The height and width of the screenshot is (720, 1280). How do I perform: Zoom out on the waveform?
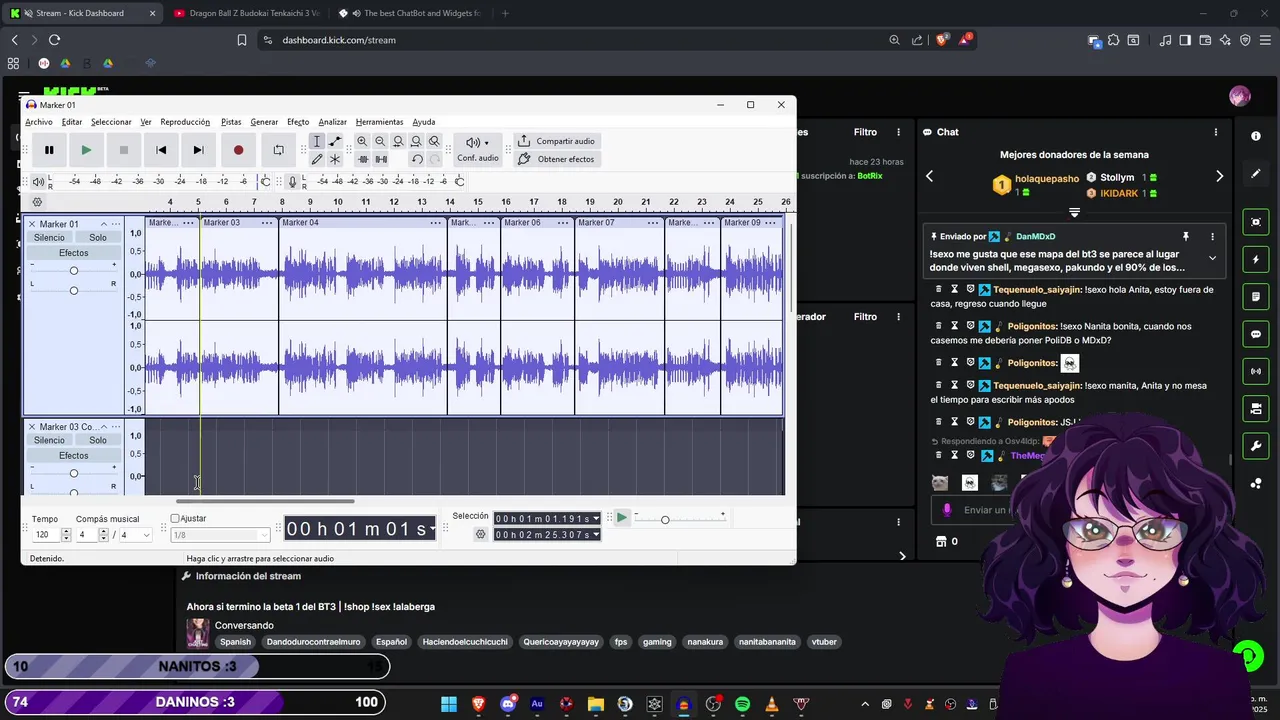pyautogui.click(x=380, y=142)
